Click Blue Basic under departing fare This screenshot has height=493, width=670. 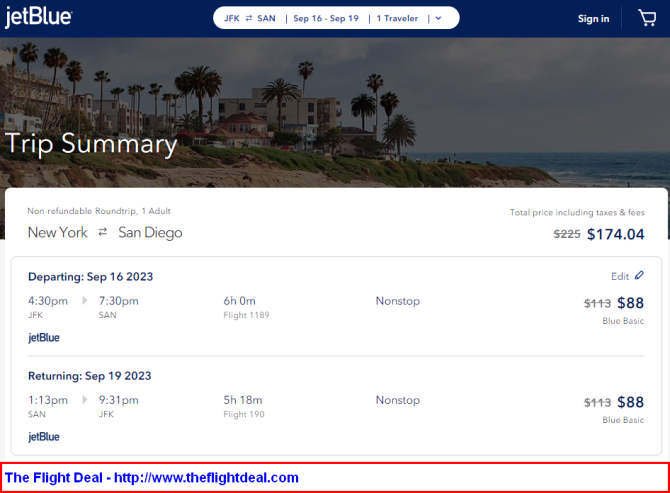tap(623, 321)
